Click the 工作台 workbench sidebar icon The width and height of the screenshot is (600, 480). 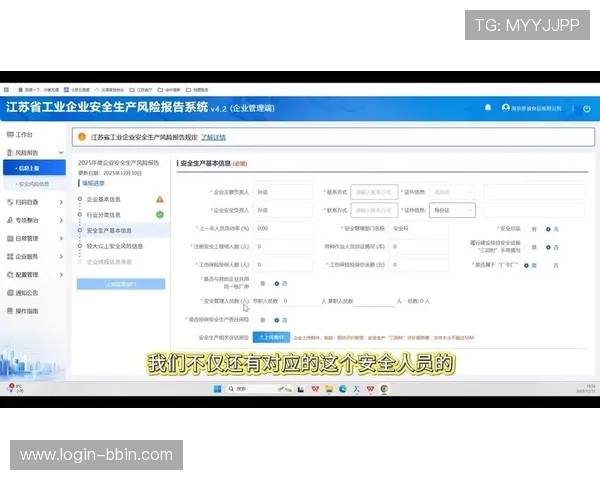(10, 134)
